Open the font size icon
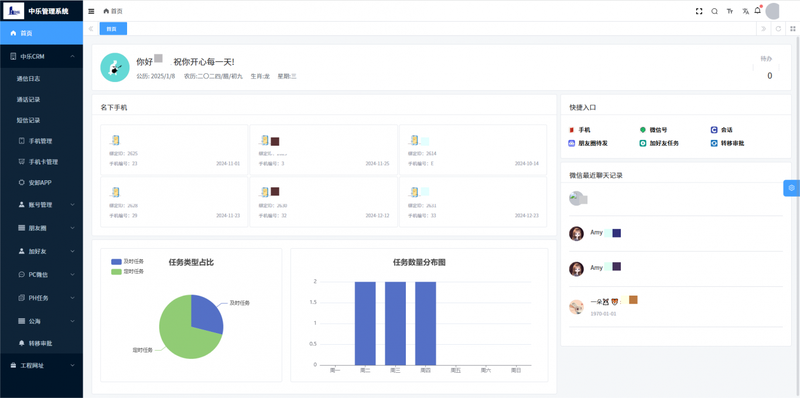This screenshot has height=398, width=800. [x=730, y=11]
